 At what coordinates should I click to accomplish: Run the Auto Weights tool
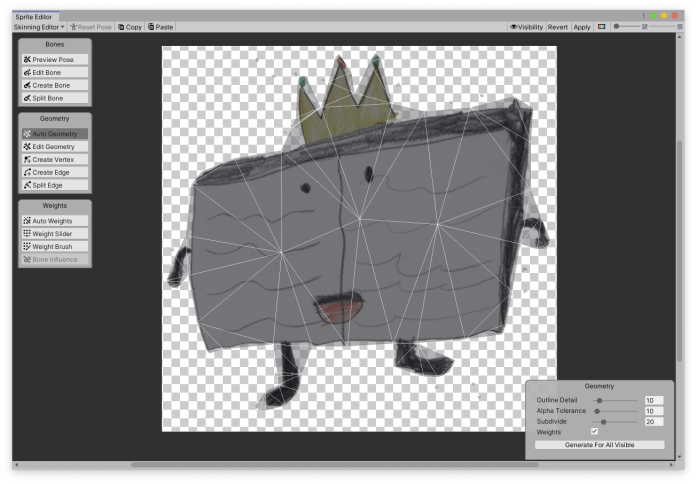(55, 221)
